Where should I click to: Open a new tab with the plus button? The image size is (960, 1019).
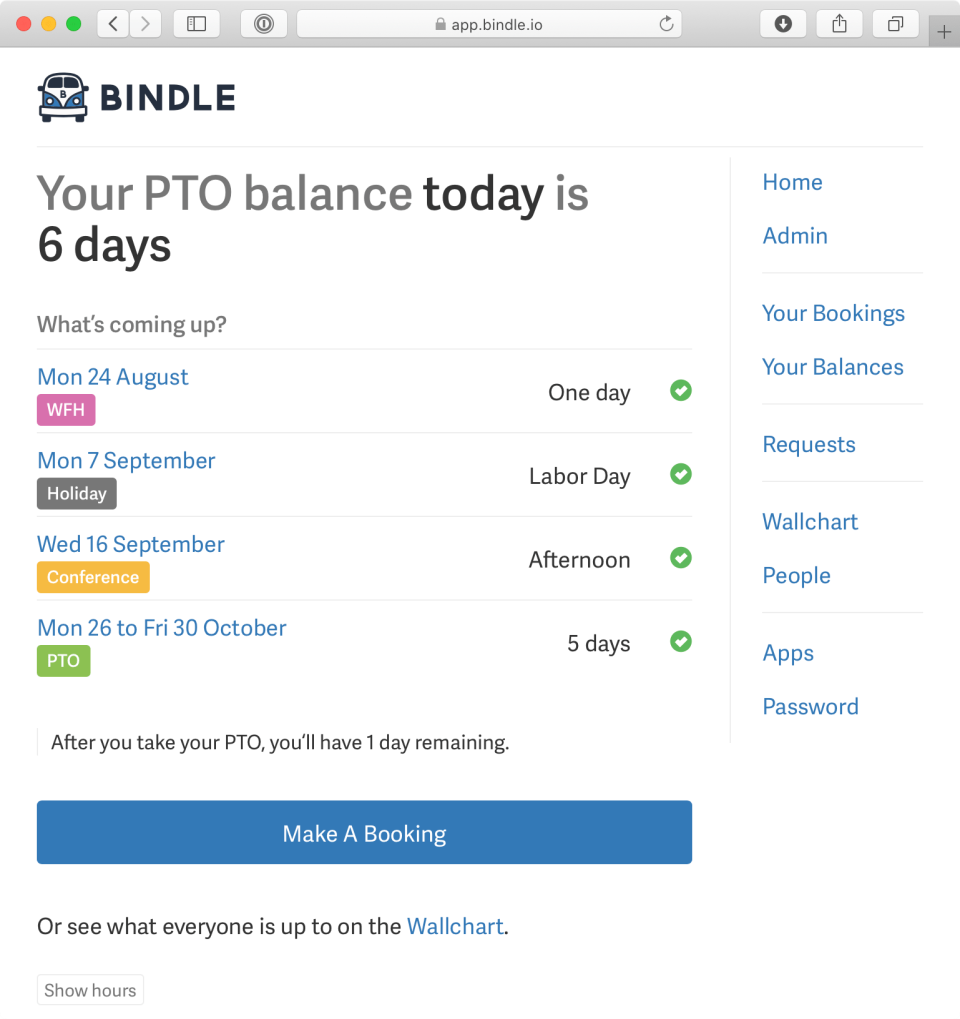[944, 31]
